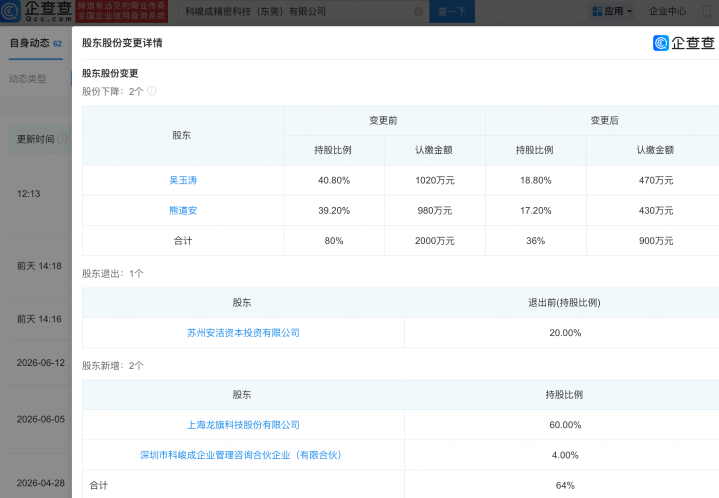Click the 变更后 column header
Image resolution: width=719 pixels, height=498 pixels.
pos(604,121)
